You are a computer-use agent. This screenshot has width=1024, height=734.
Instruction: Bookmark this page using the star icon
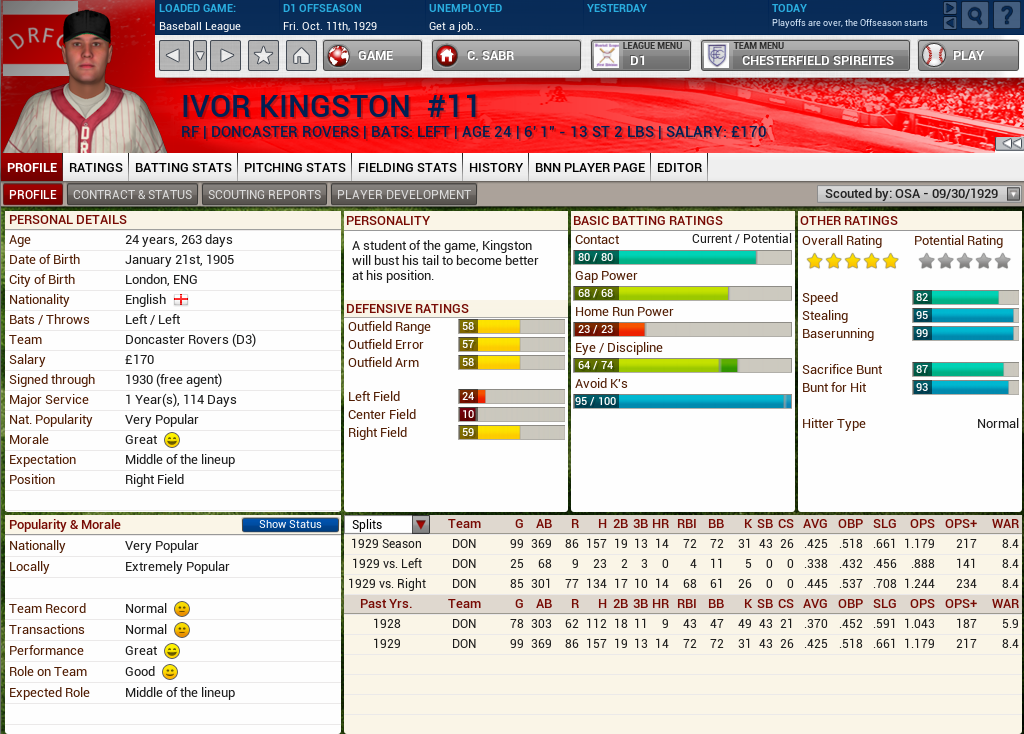pos(262,55)
